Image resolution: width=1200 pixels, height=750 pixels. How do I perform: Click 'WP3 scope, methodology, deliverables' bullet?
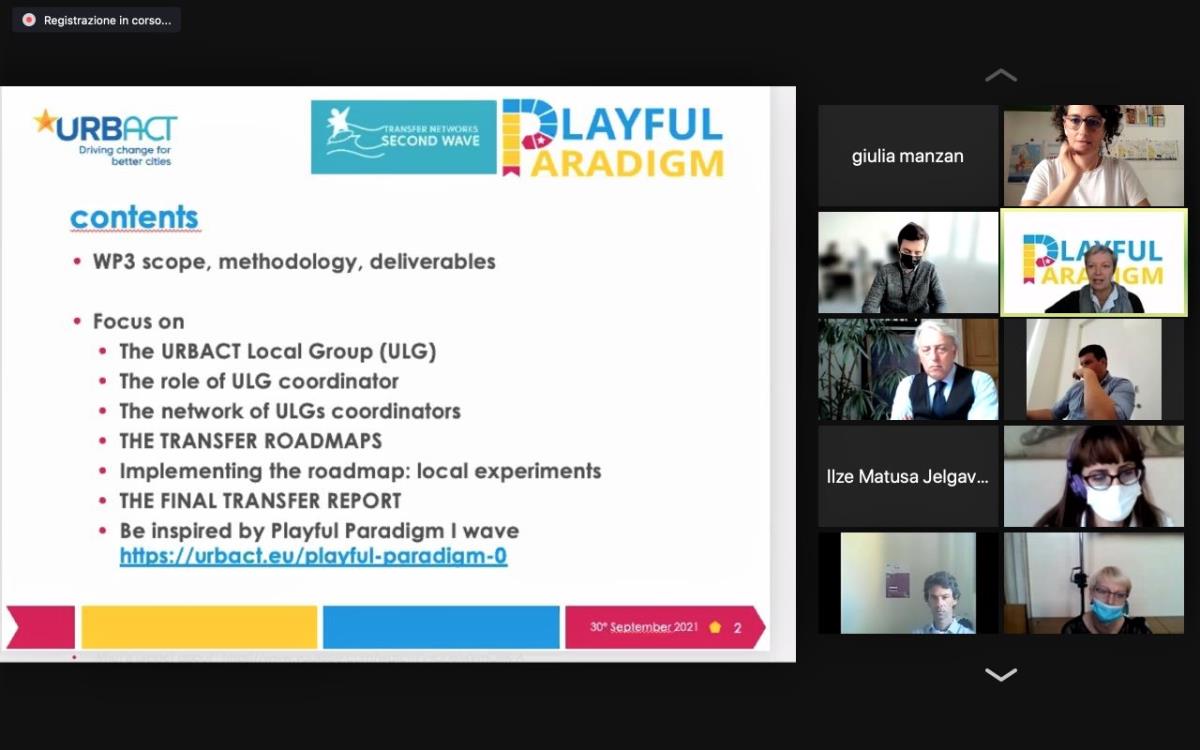[x=294, y=262]
